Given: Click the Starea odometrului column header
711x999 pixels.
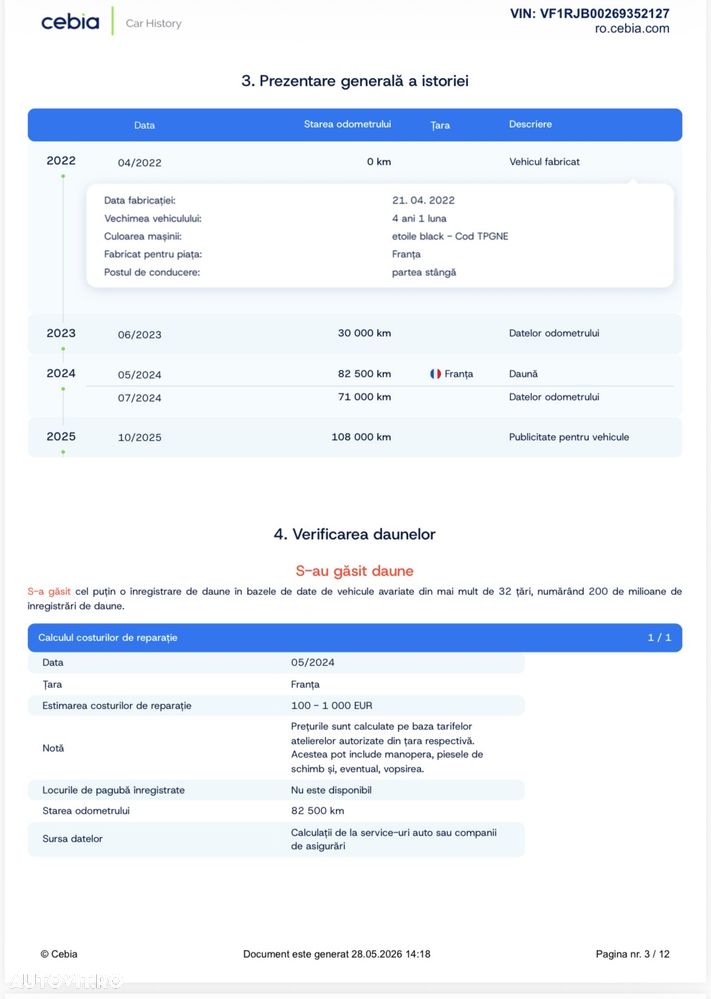Looking at the screenshot, I should (347, 124).
